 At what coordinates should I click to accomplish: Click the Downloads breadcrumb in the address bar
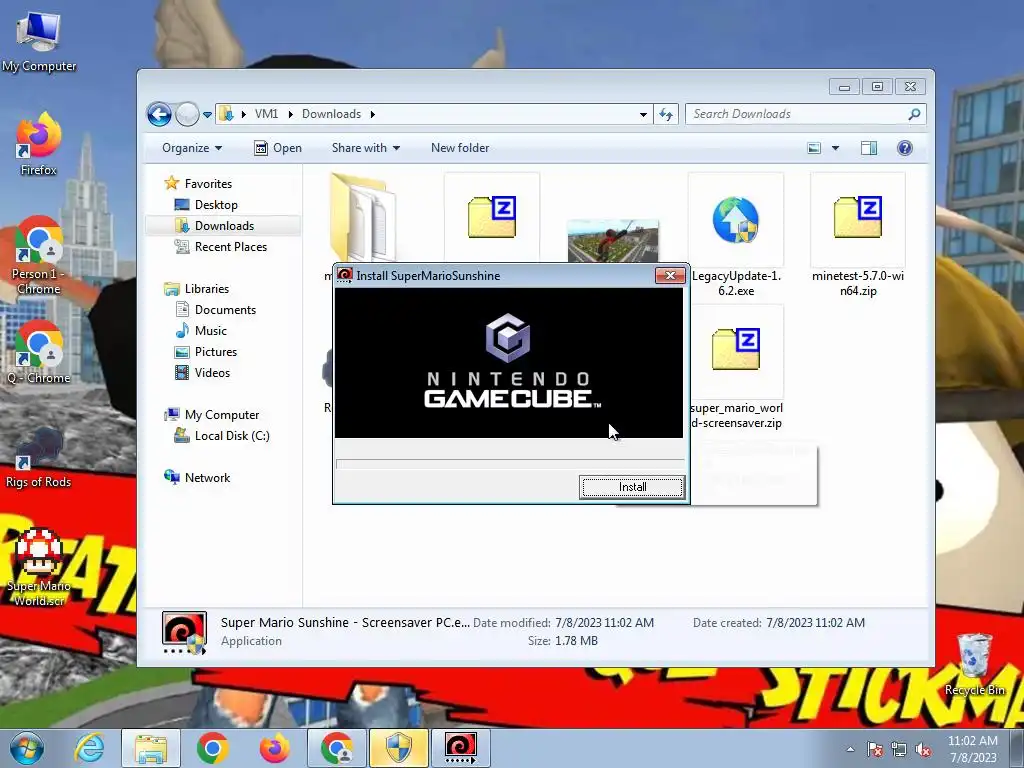pyautogui.click(x=331, y=114)
